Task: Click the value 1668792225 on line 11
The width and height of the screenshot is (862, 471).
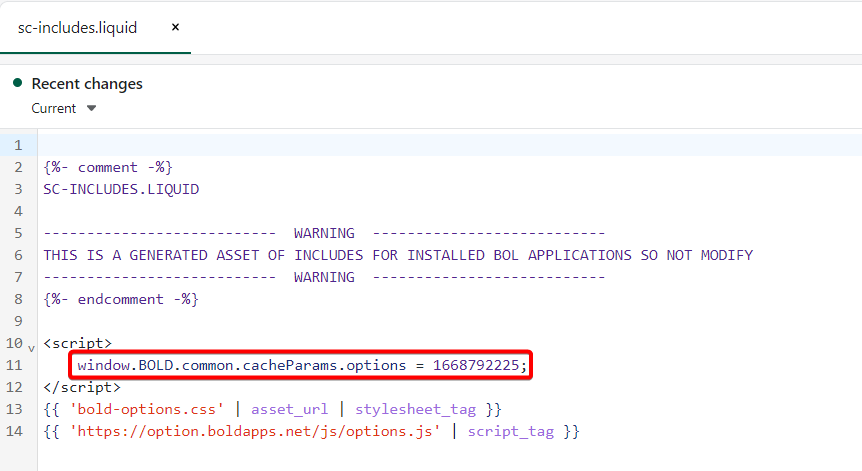Action: coord(476,365)
